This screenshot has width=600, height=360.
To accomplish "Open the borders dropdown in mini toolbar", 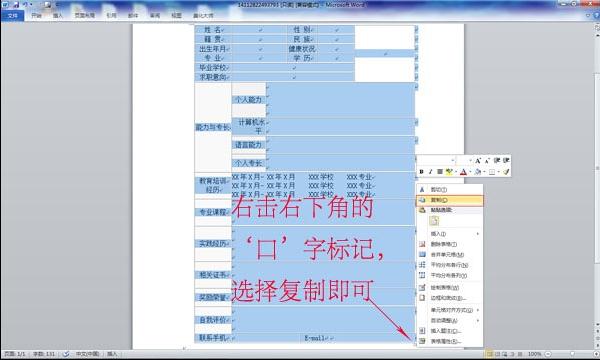I will [498, 172].
